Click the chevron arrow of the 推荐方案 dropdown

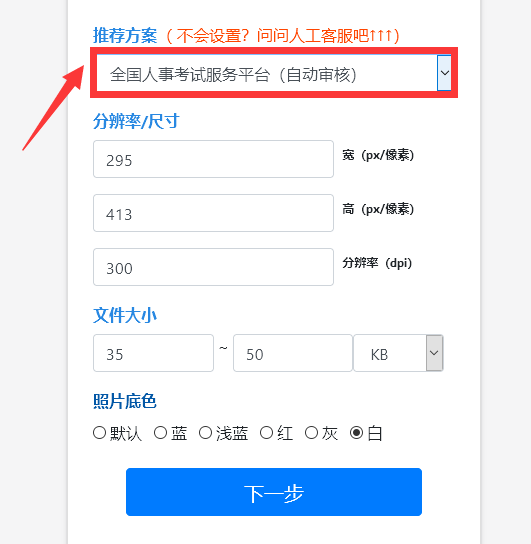tap(444, 73)
